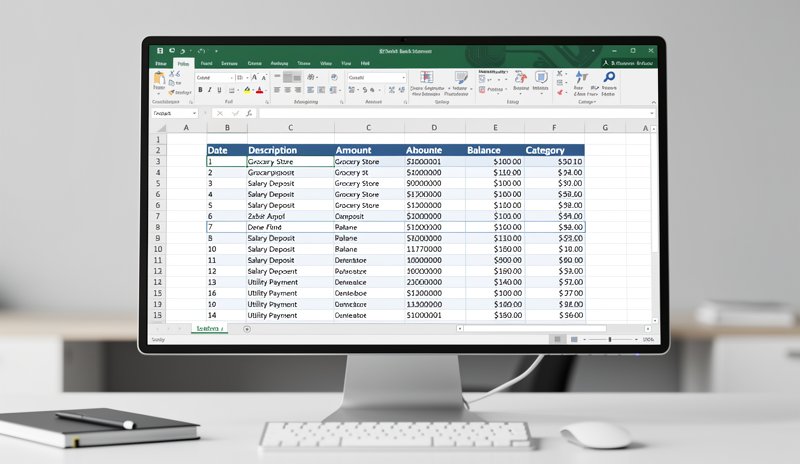800x464 pixels.
Task: Open the Font group dialog launcher
Action: [x=267, y=102]
